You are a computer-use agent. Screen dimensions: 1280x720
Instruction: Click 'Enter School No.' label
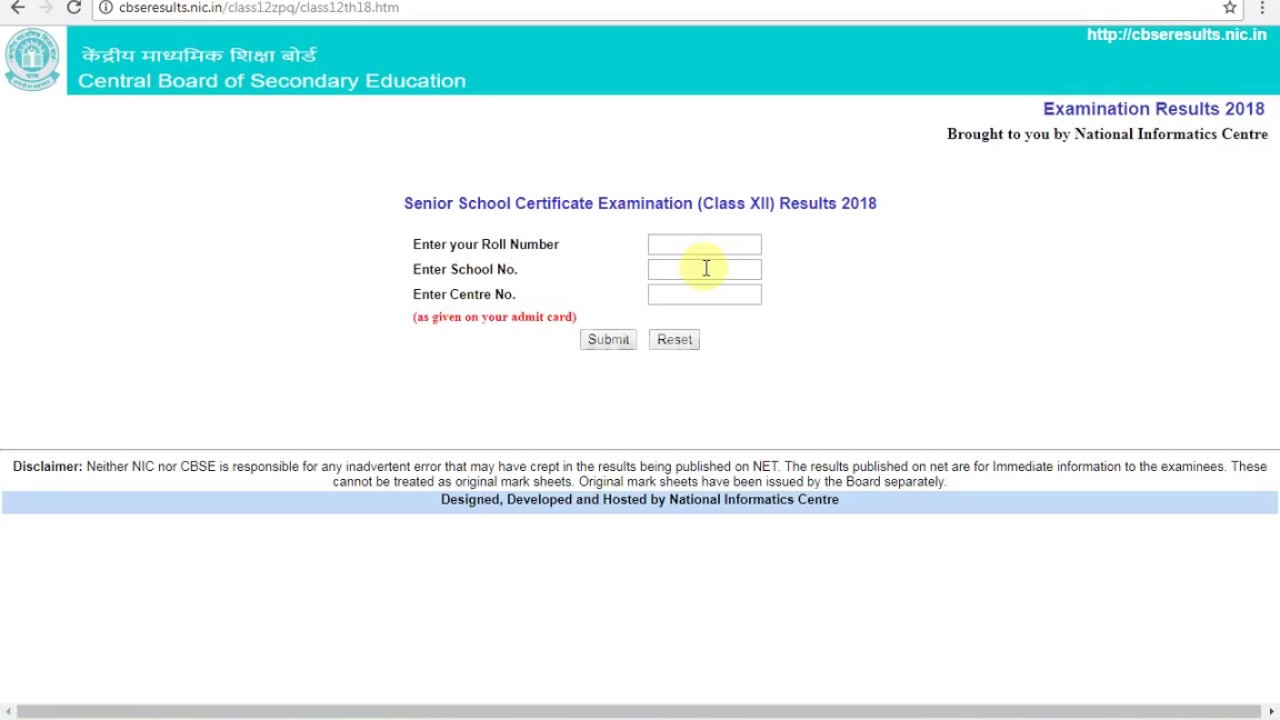click(x=465, y=269)
